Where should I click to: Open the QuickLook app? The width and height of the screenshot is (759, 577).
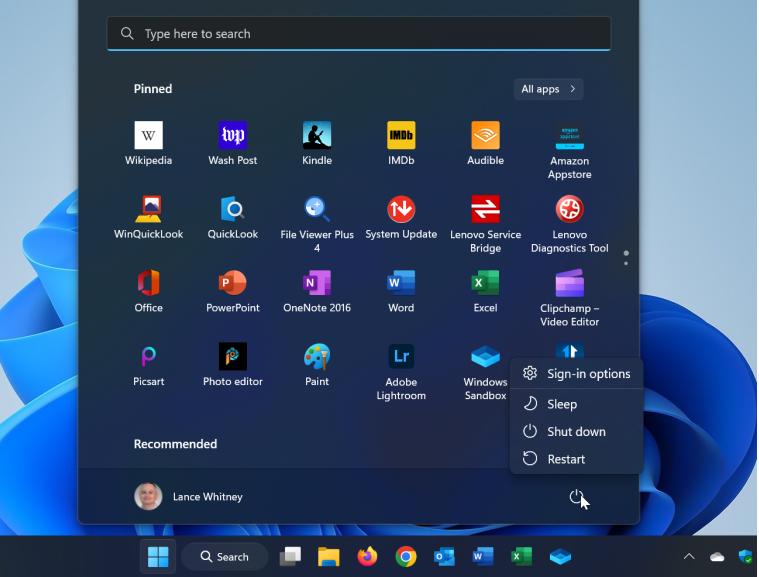pyautogui.click(x=232, y=217)
